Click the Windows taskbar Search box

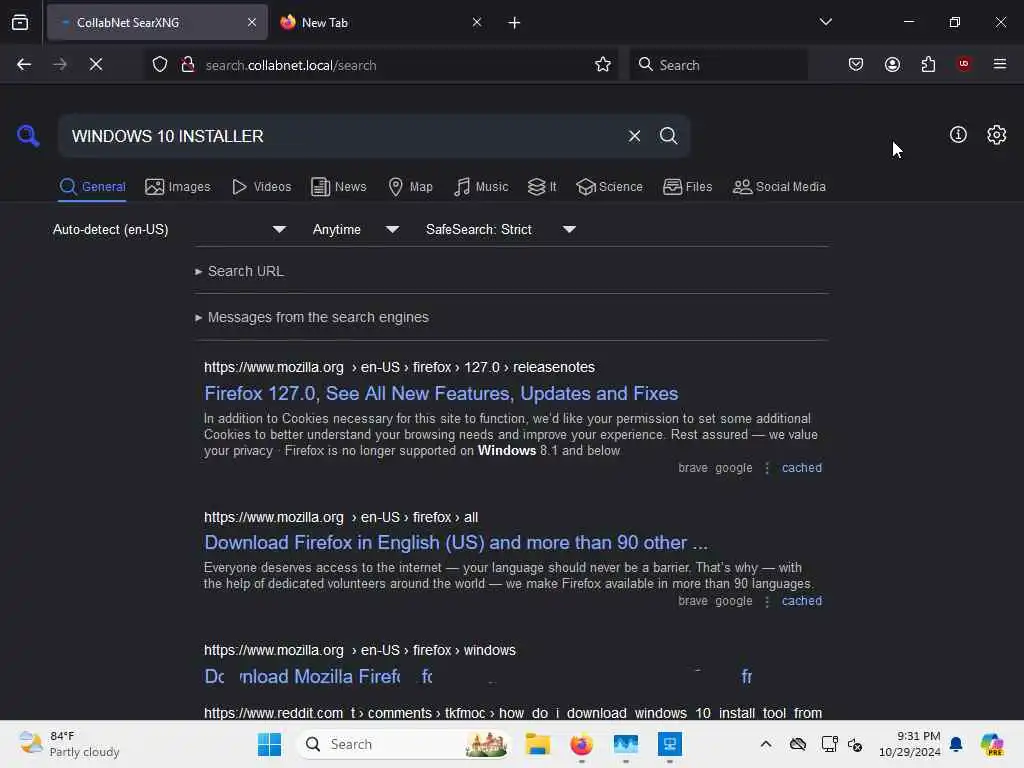pyautogui.click(x=404, y=744)
